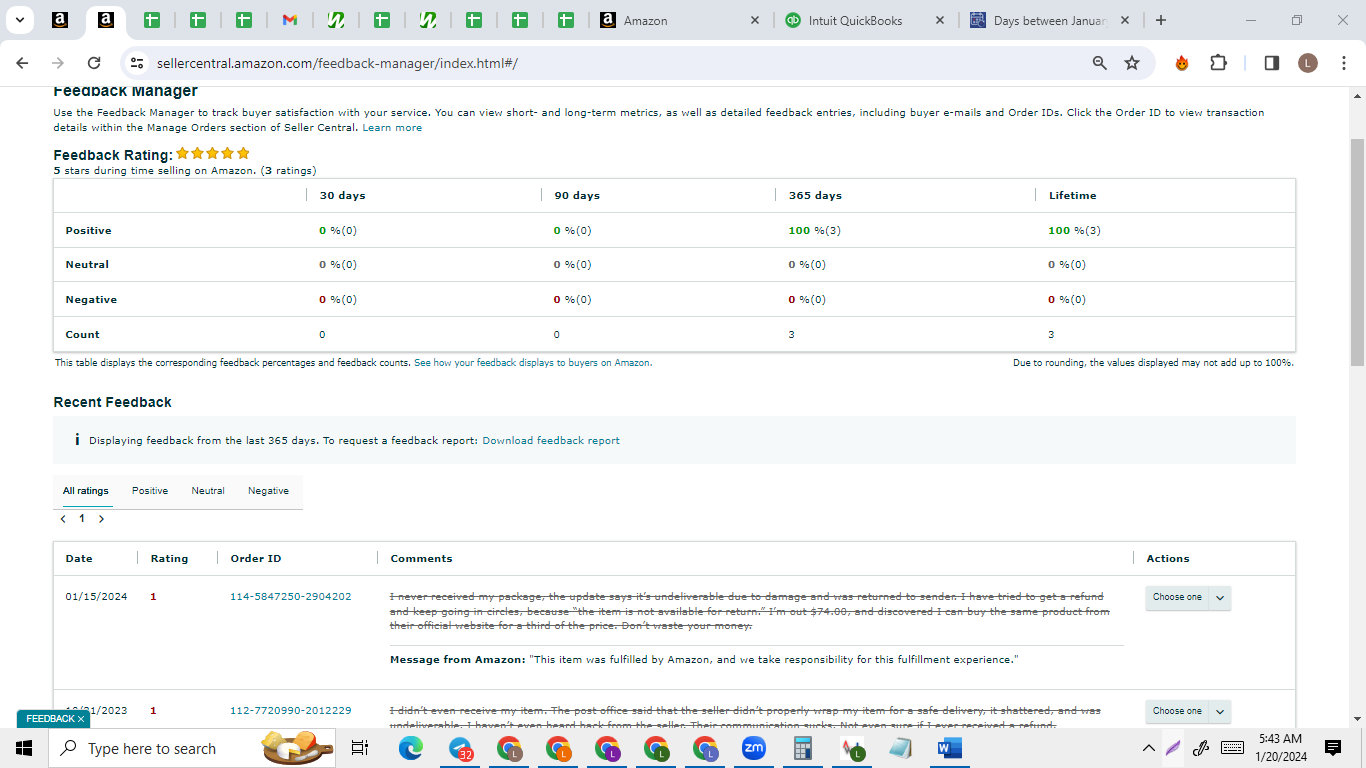
Task: Go to previous feedback page arrow
Action: (x=63, y=519)
